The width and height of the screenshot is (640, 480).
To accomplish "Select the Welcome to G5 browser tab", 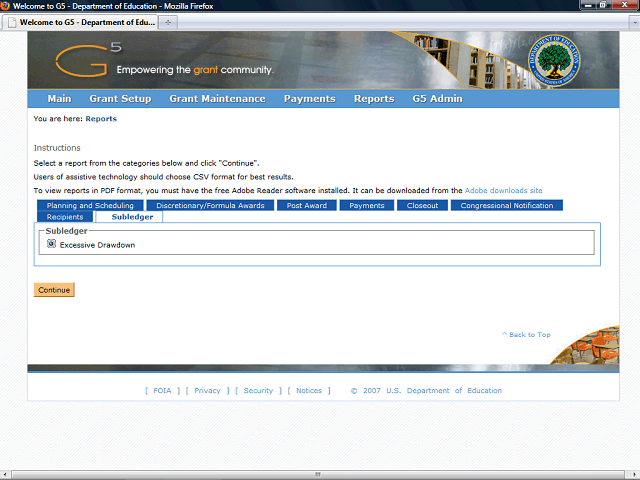I will tap(80, 22).
